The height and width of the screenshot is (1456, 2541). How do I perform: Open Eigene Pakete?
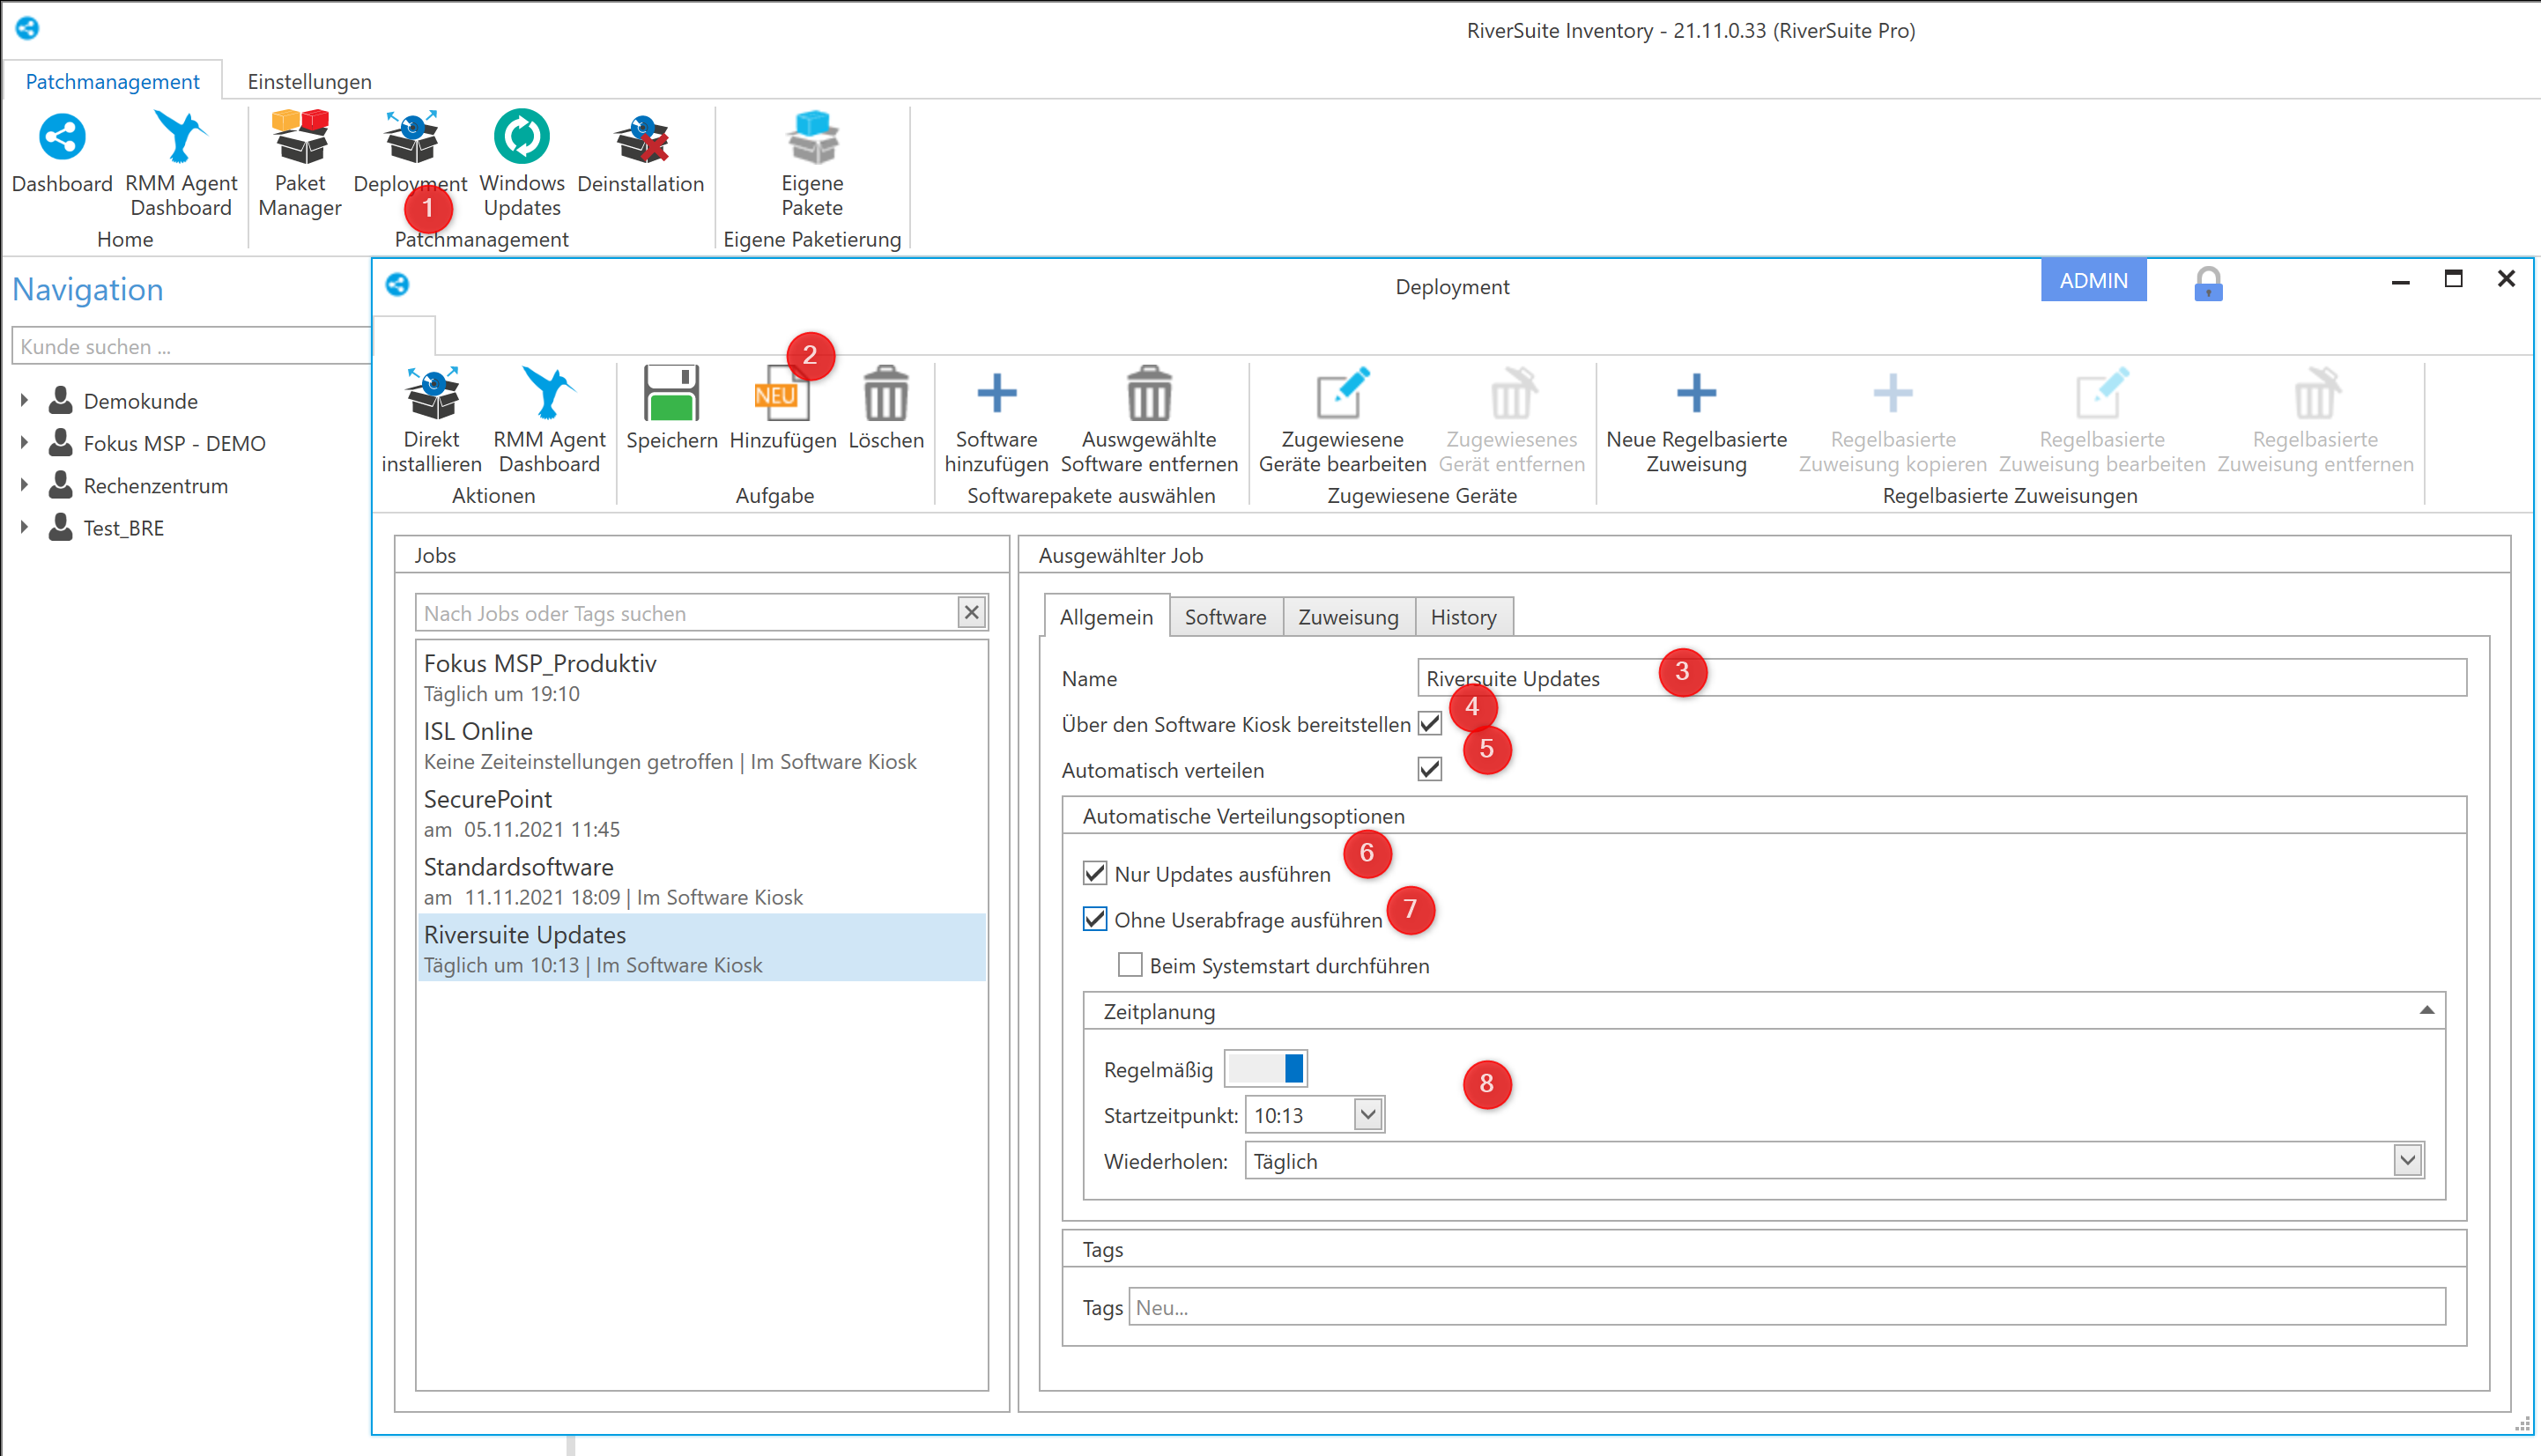click(812, 163)
